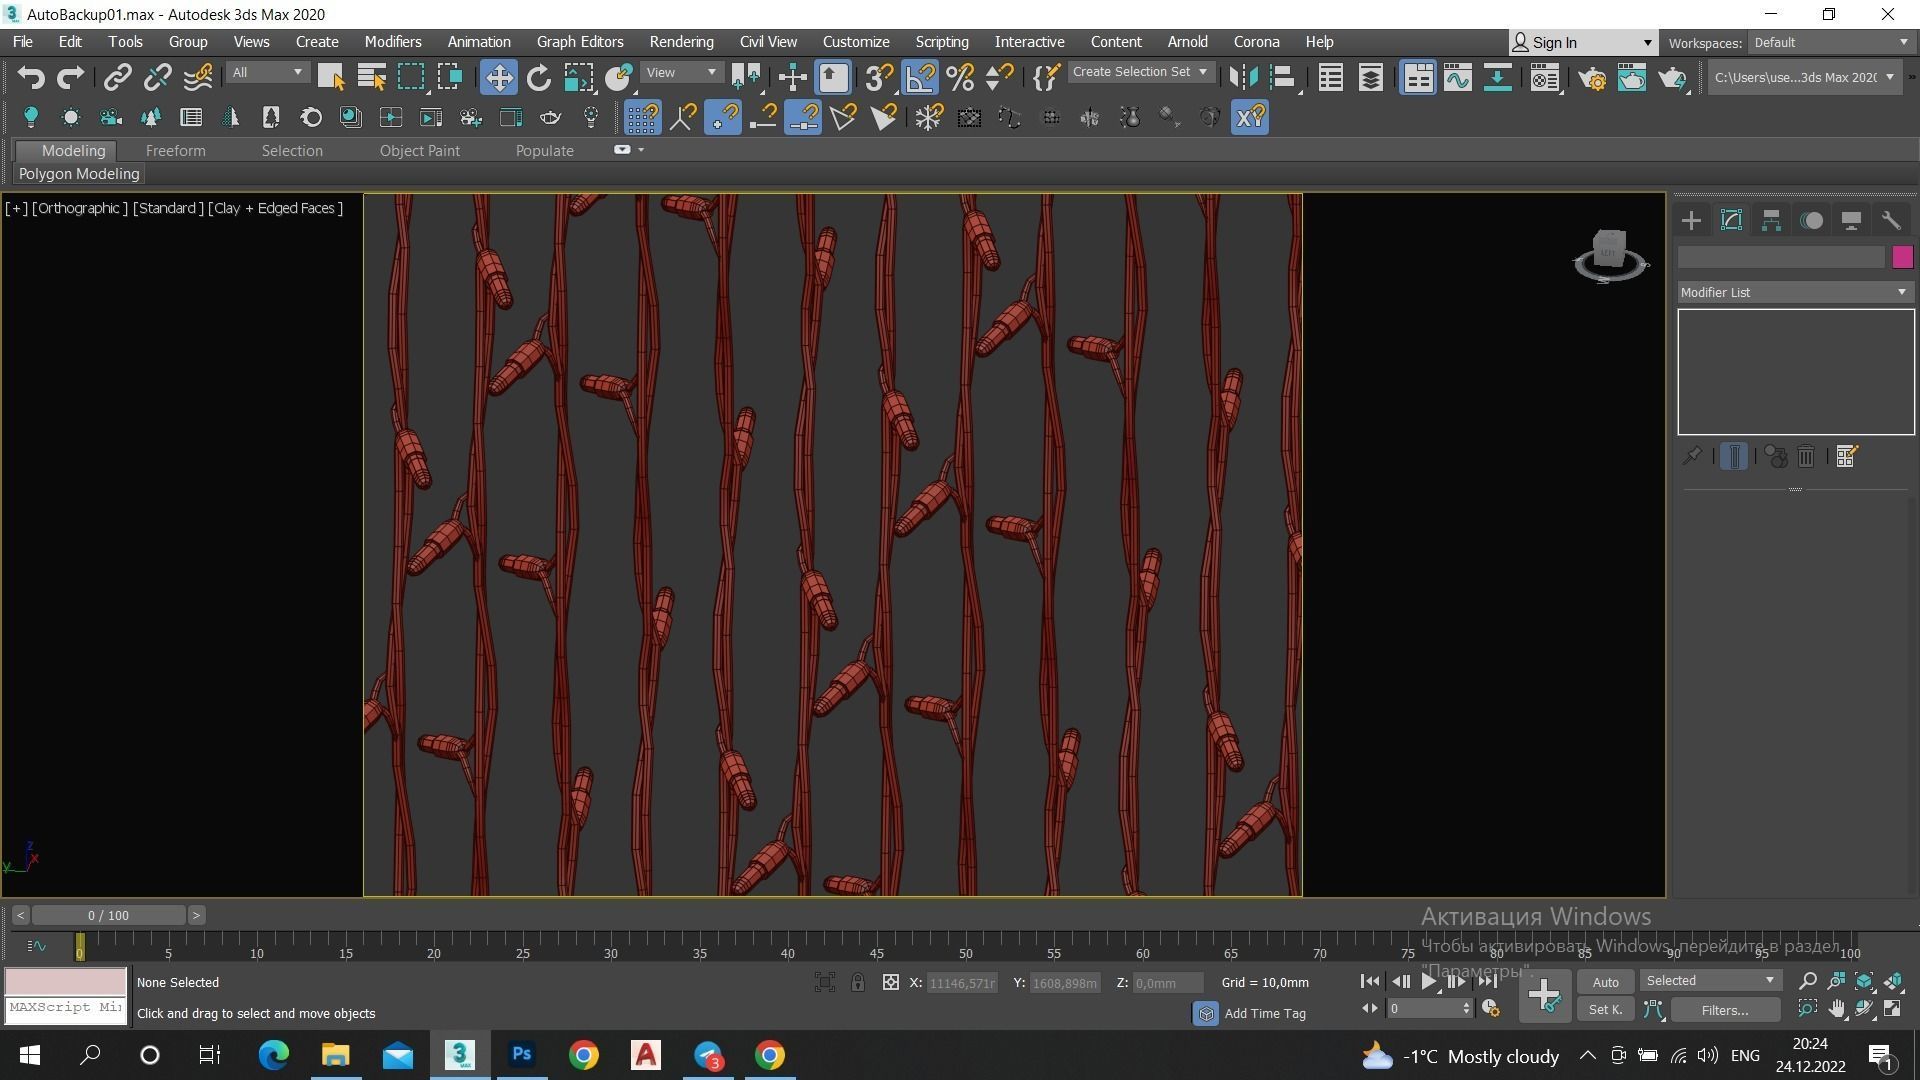Click the Zoom Extents All icon
Screen dimensions: 1920x1080
tap(1893, 981)
